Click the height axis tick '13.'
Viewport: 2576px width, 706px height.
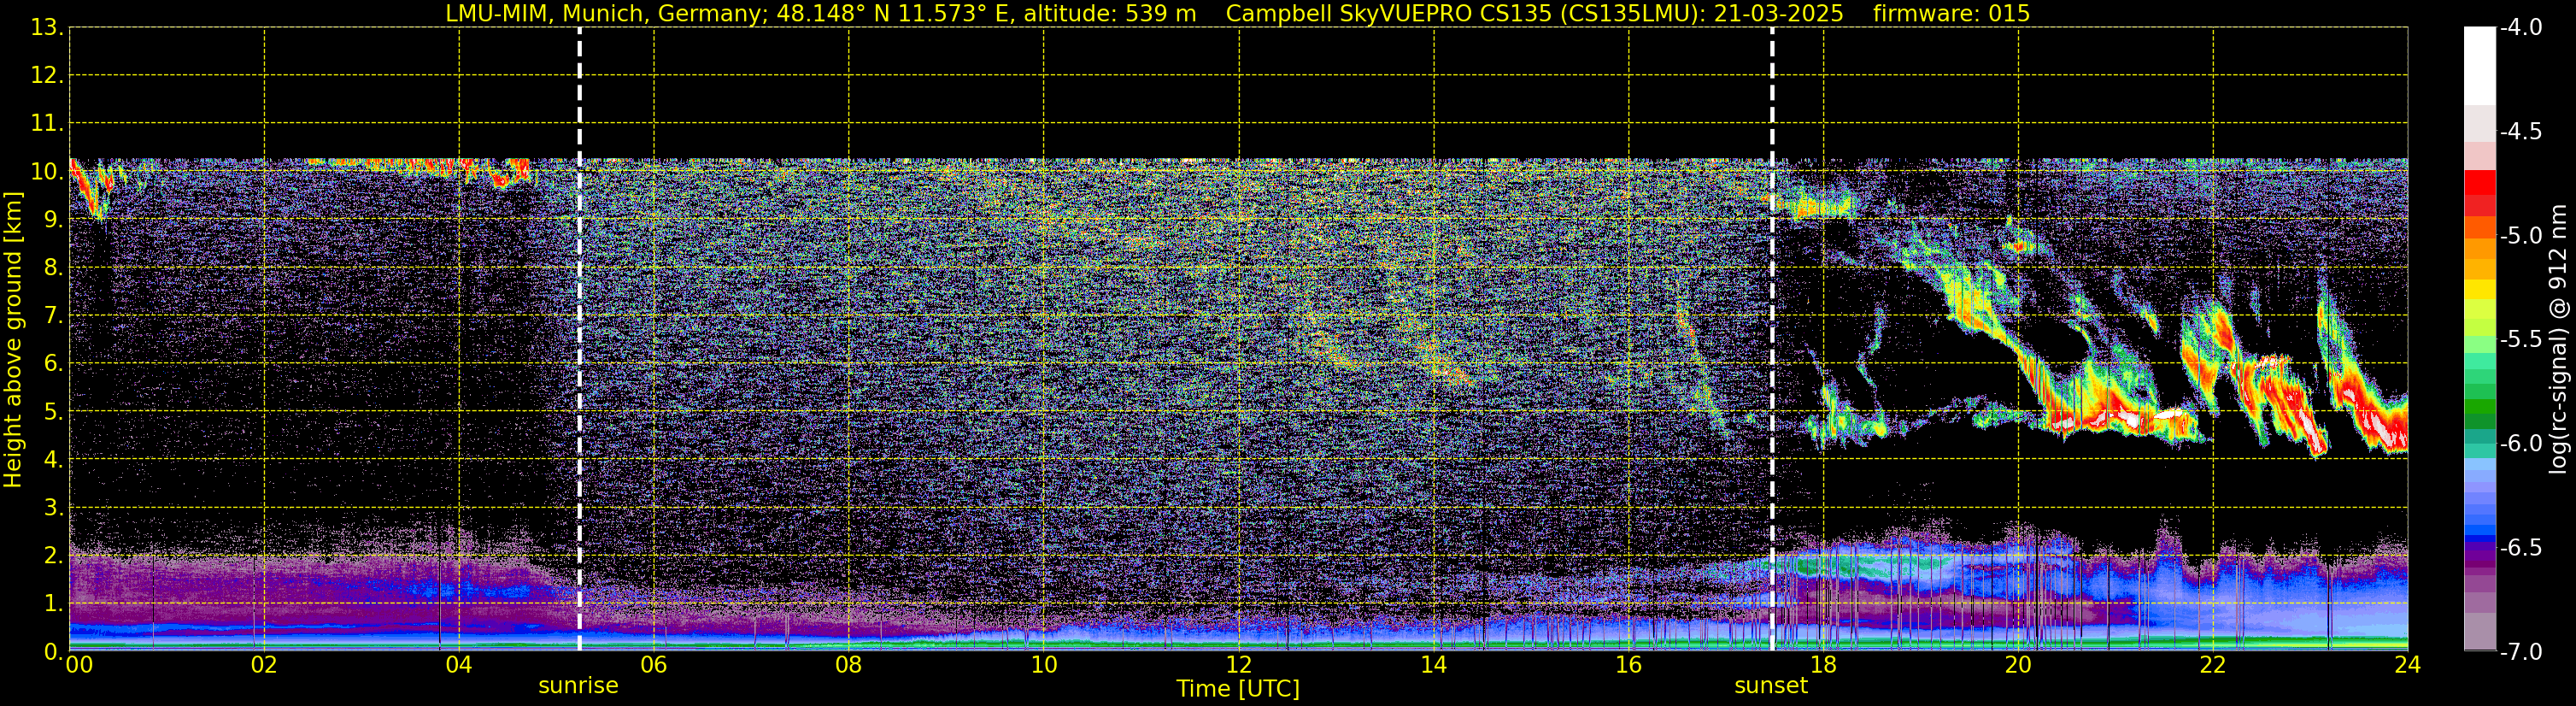coord(47,27)
